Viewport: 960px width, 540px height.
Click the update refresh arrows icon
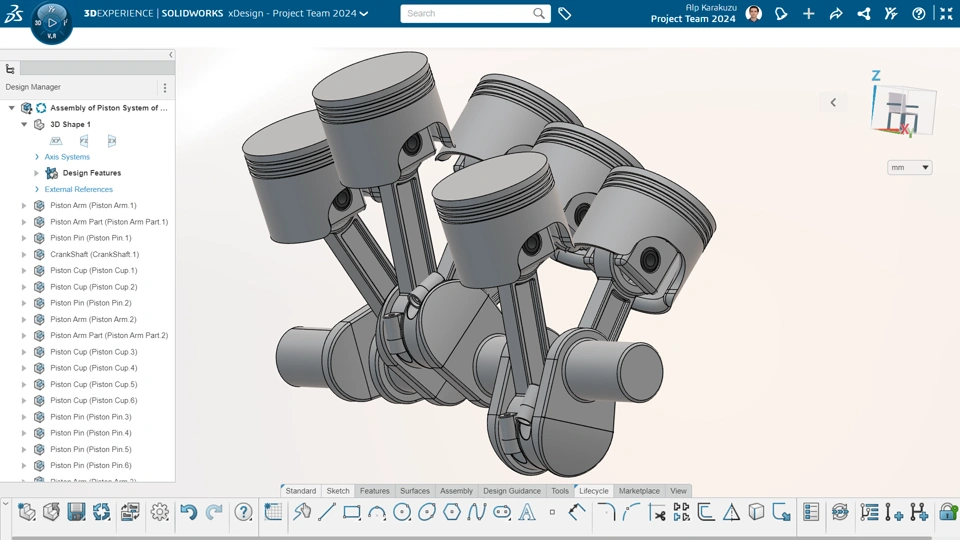102,512
